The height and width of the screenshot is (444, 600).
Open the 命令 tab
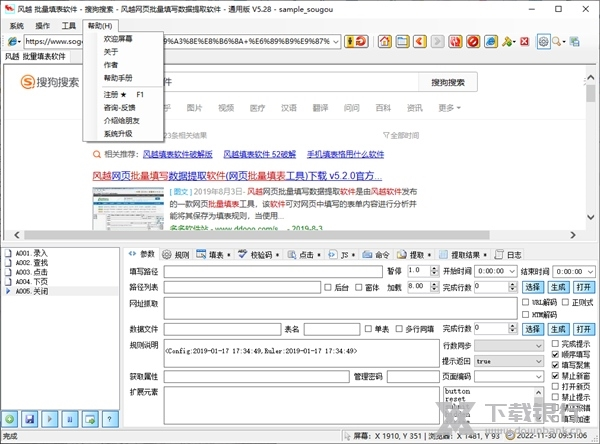376,255
